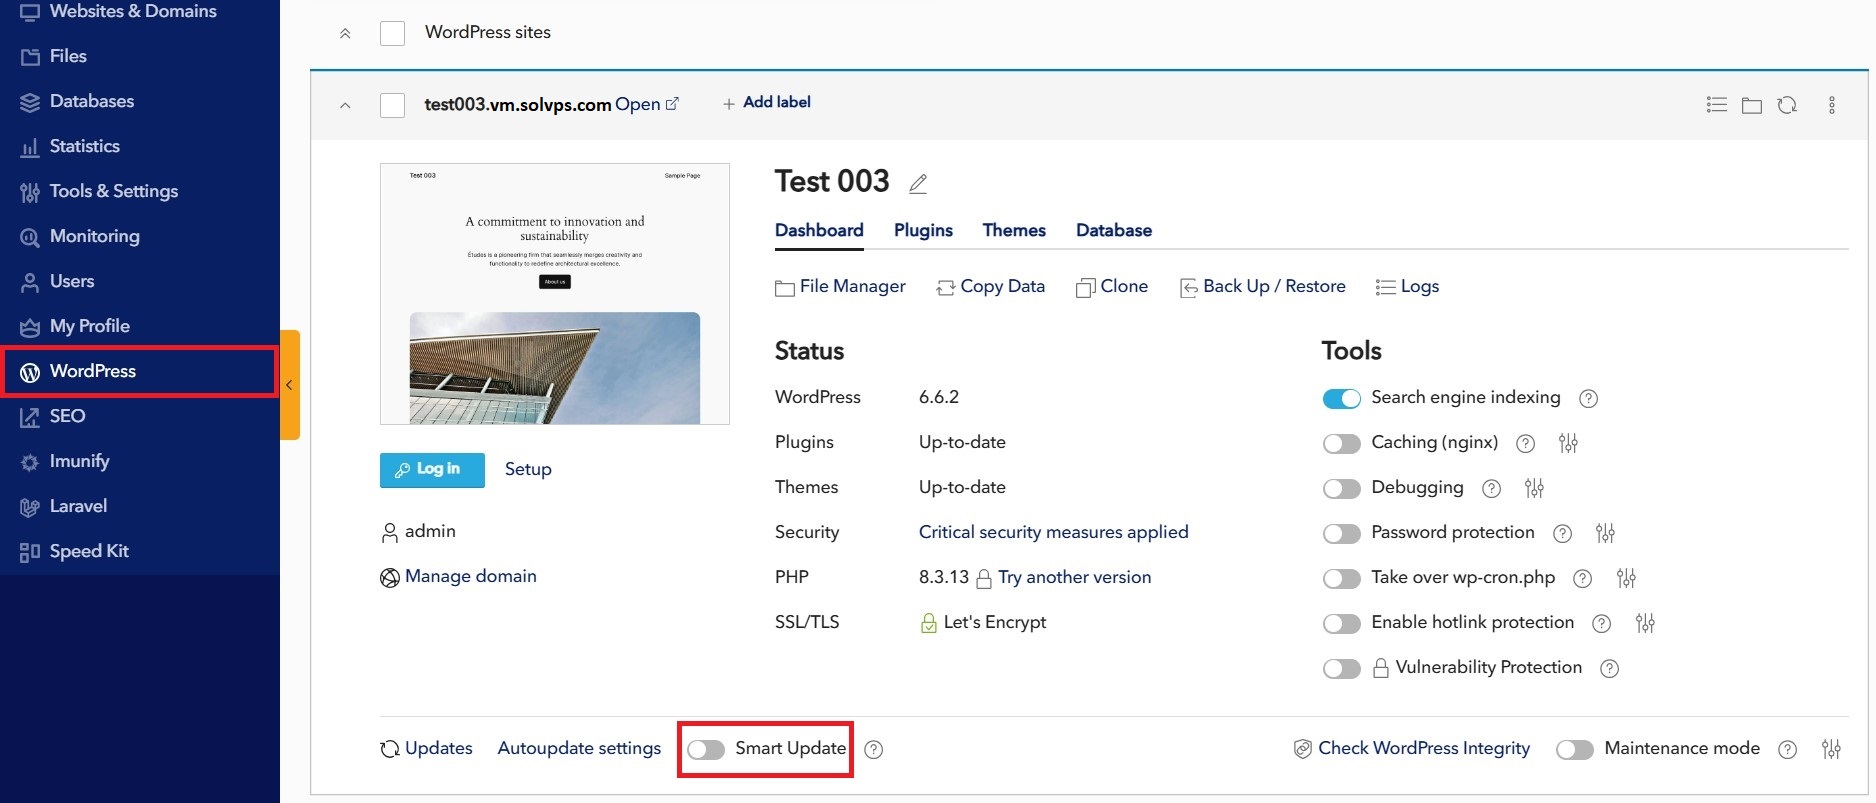Open Take over wp-cron.php settings icon
The width and height of the screenshot is (1876, 803).
coord(1626,578)
